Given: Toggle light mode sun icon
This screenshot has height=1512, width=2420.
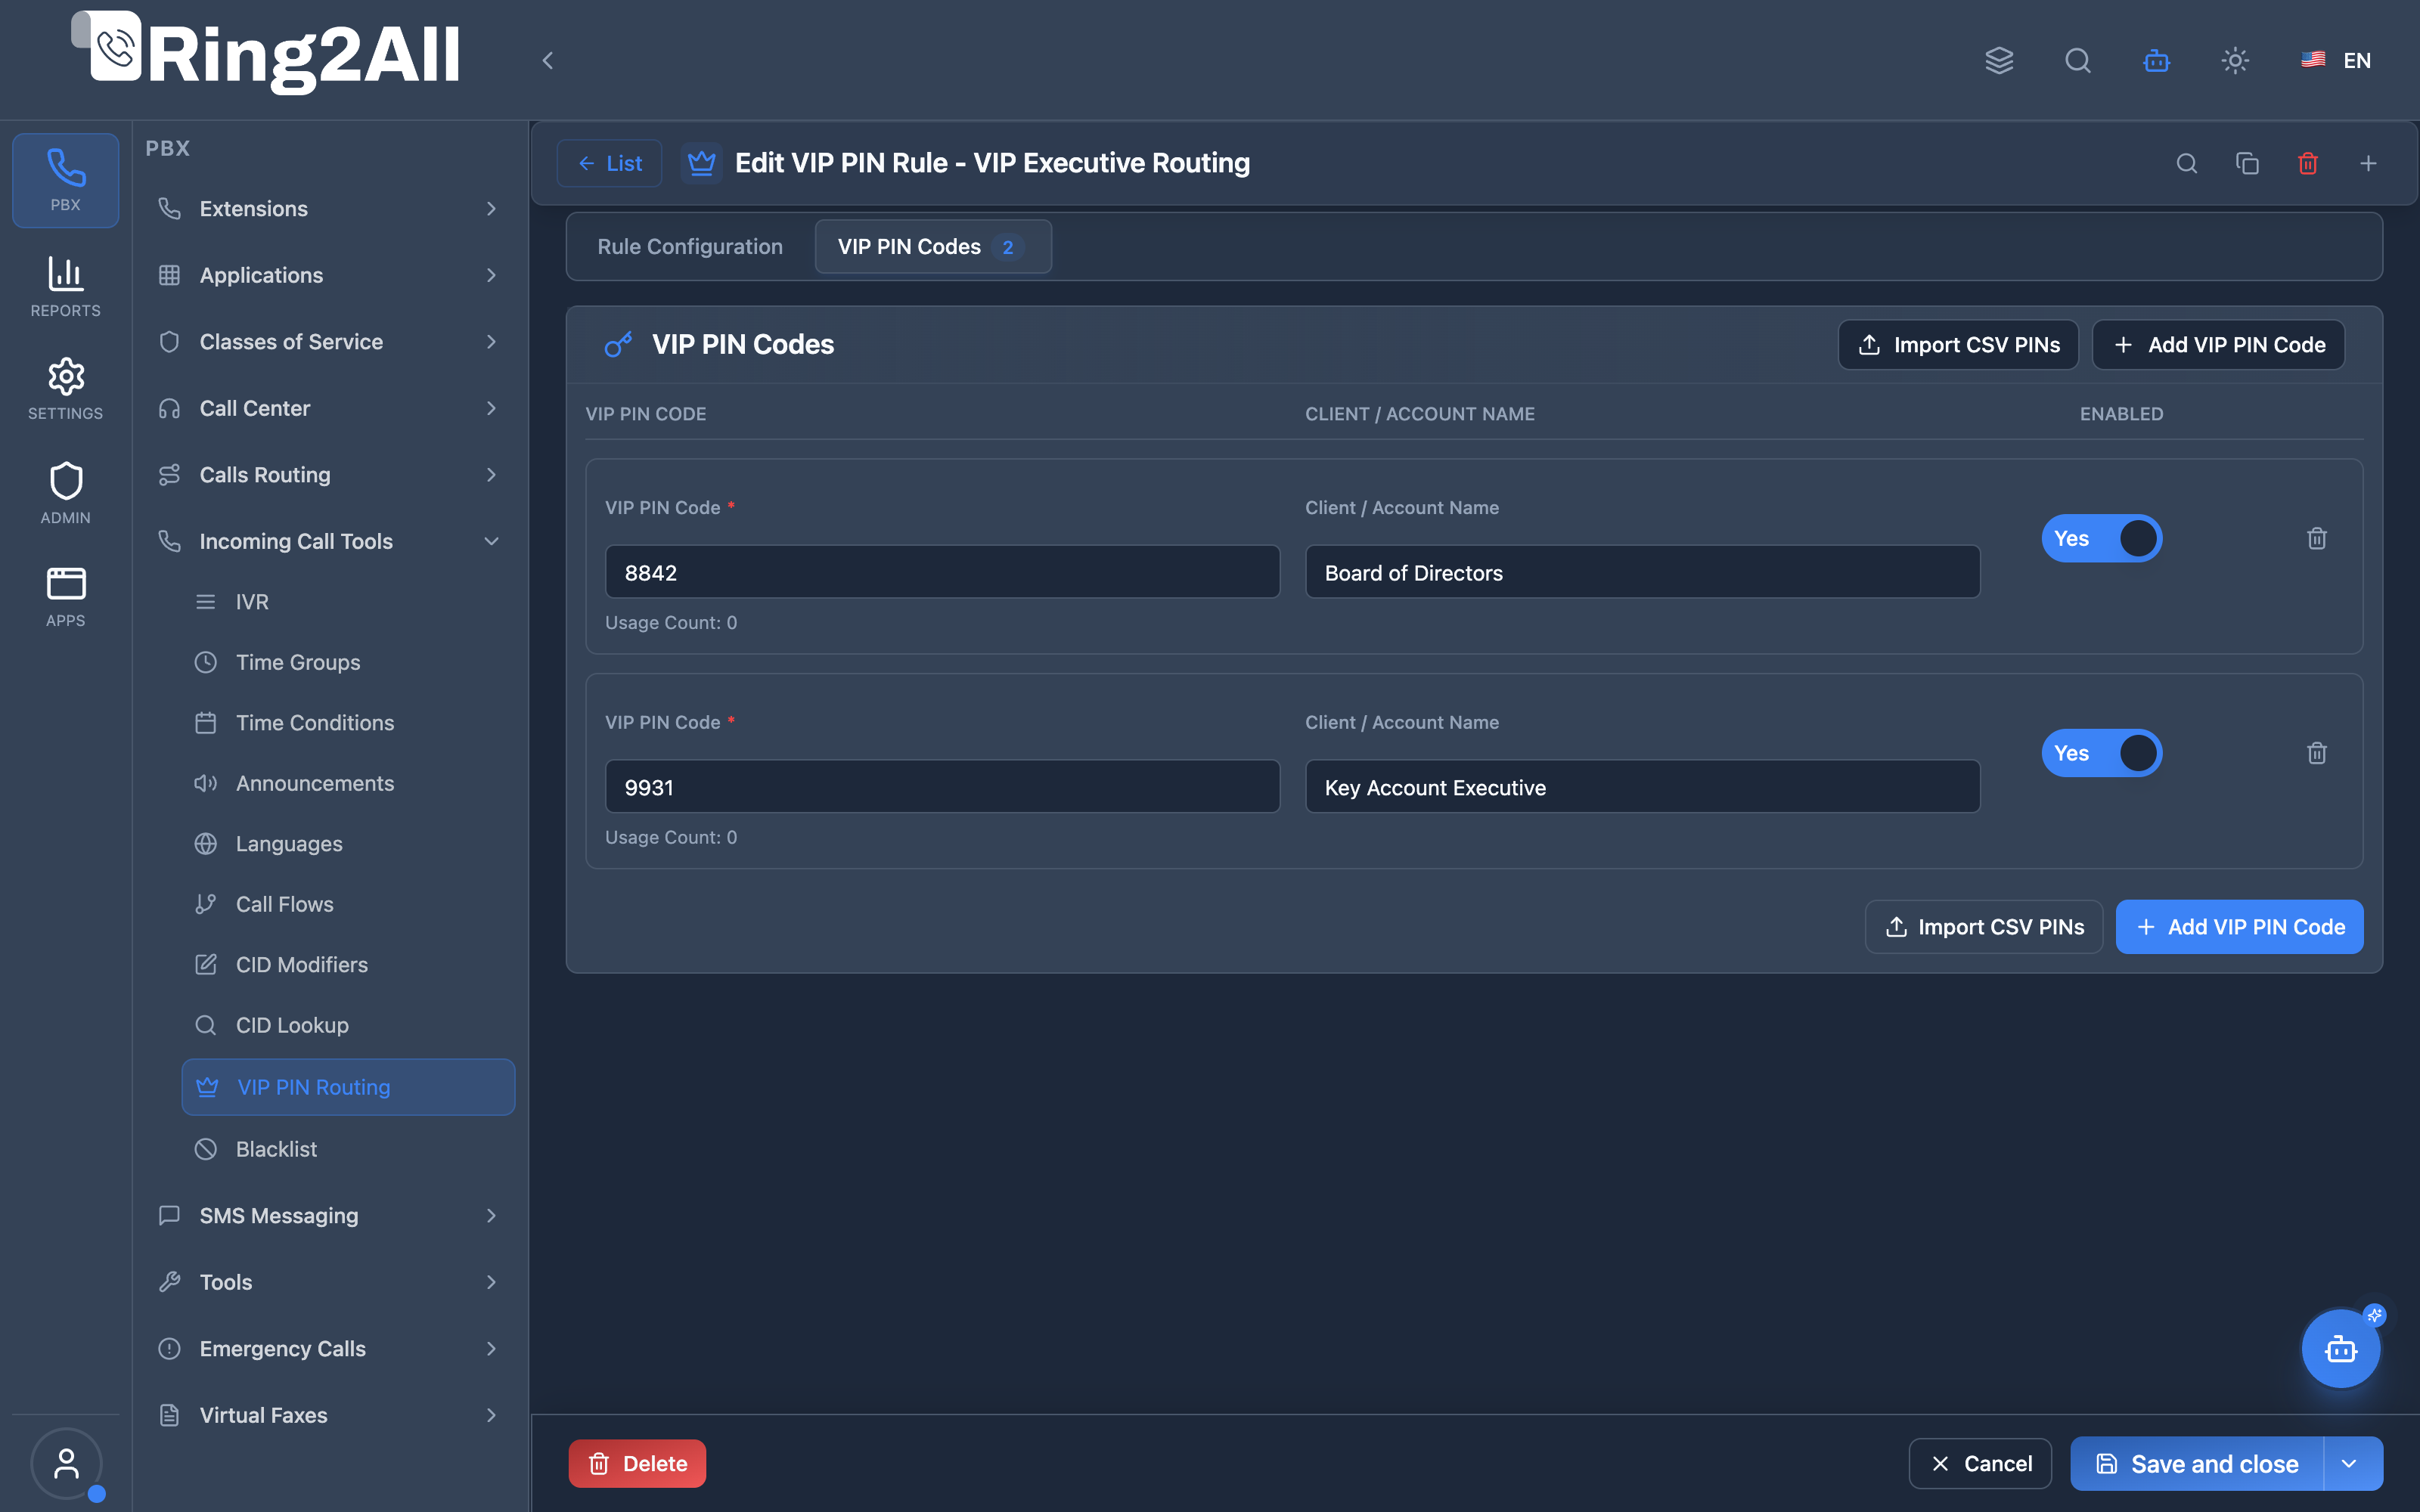Looking at the screenshot, I should [x=2235, y=61].
